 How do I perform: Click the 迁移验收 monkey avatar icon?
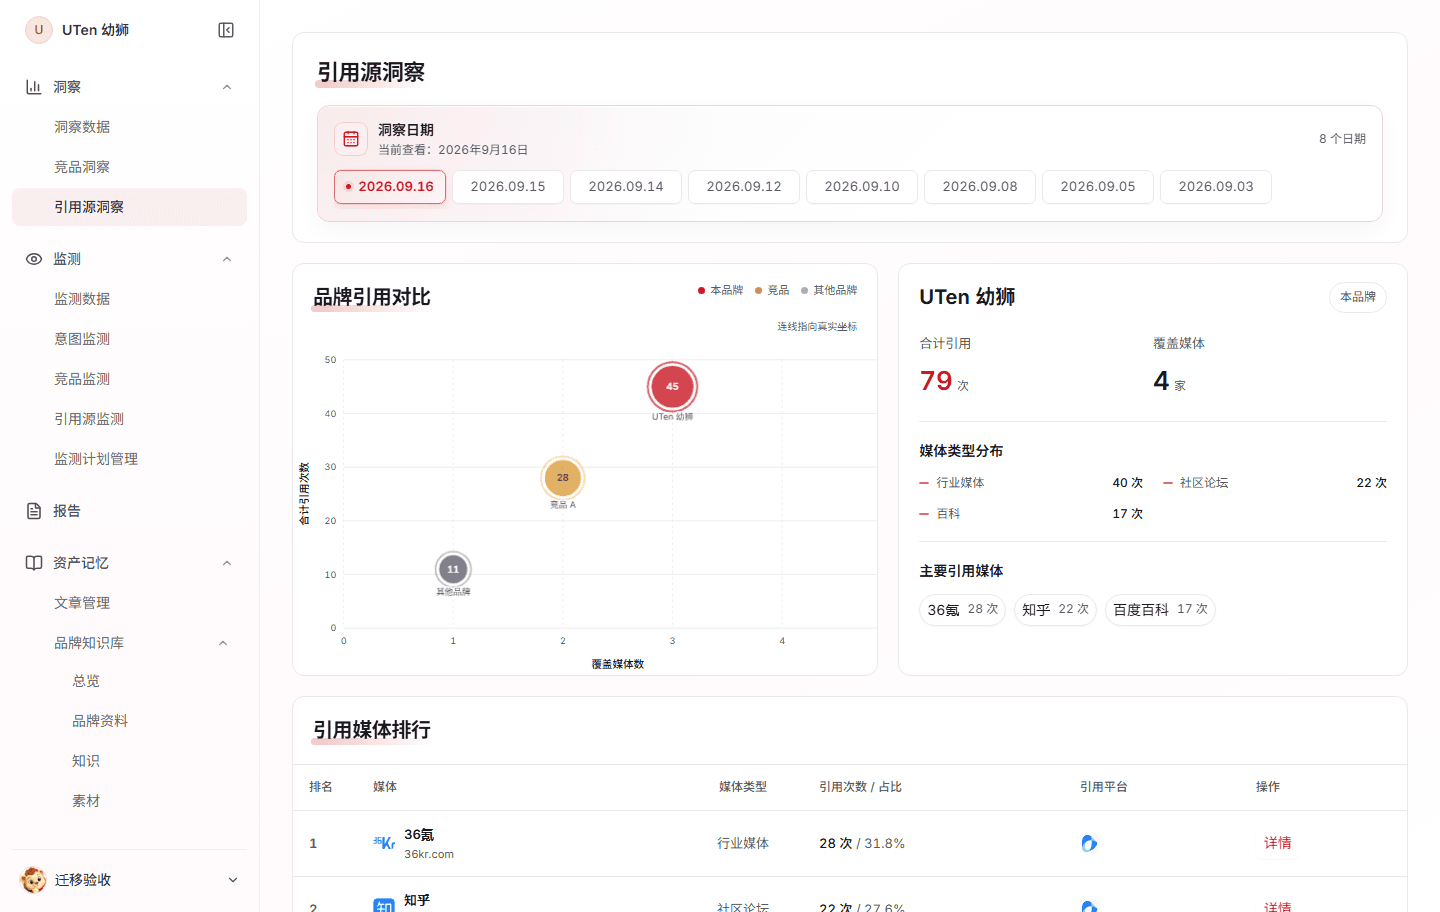click(33, 880)
